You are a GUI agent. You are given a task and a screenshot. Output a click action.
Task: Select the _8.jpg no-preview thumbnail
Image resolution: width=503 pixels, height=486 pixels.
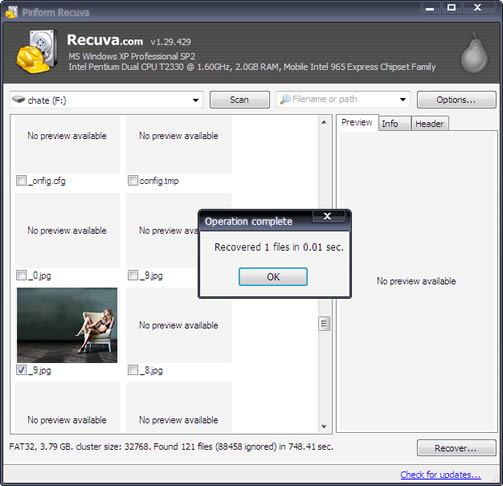point(179,325)
